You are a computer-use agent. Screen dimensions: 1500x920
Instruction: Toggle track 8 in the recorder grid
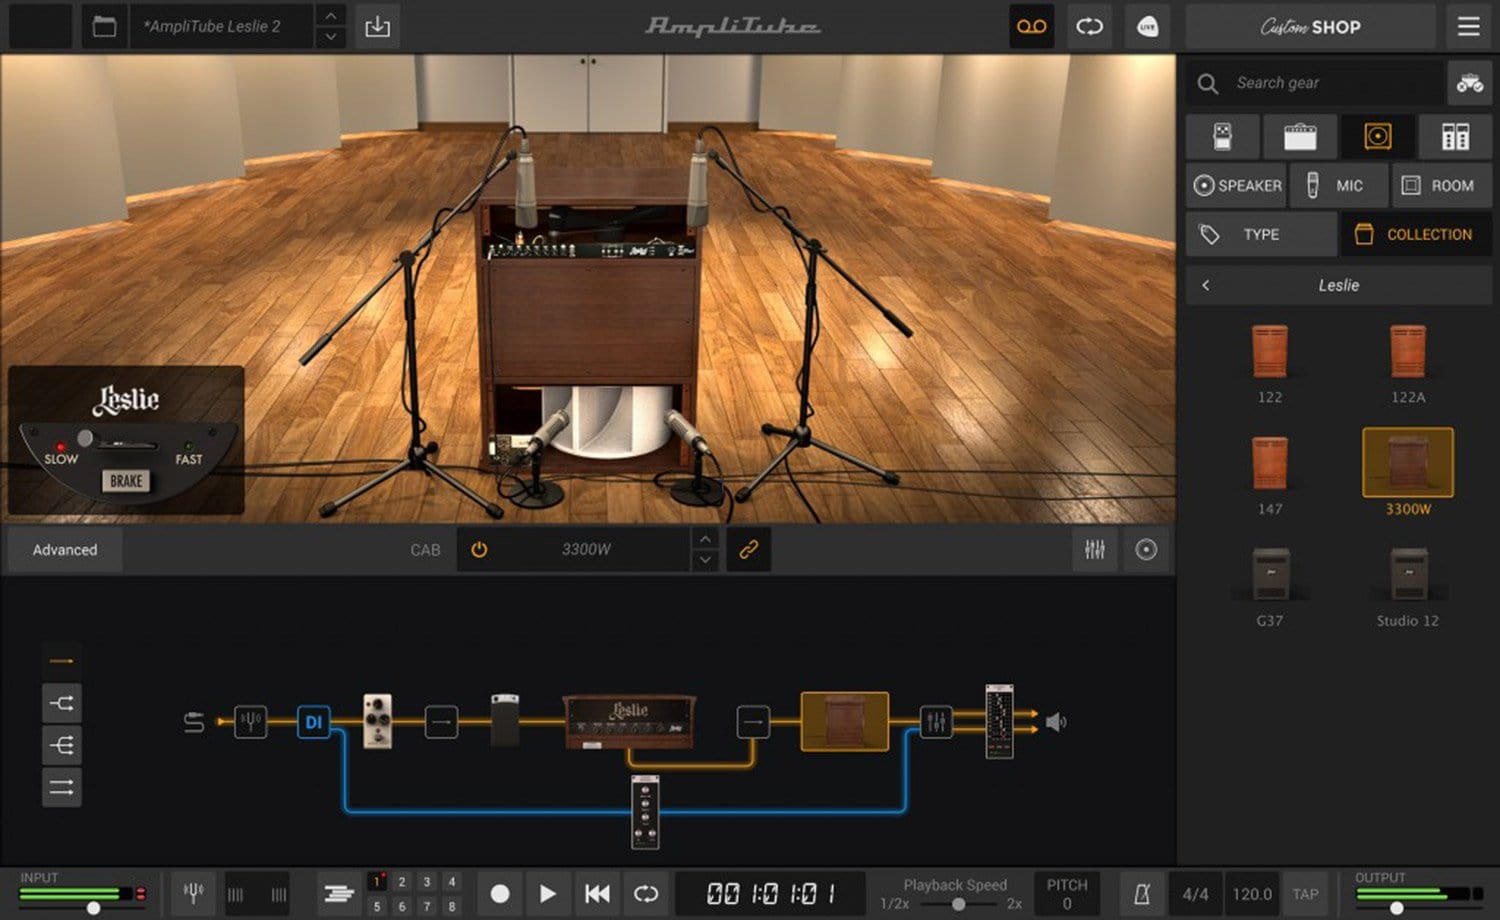click(x=452, y=906)
